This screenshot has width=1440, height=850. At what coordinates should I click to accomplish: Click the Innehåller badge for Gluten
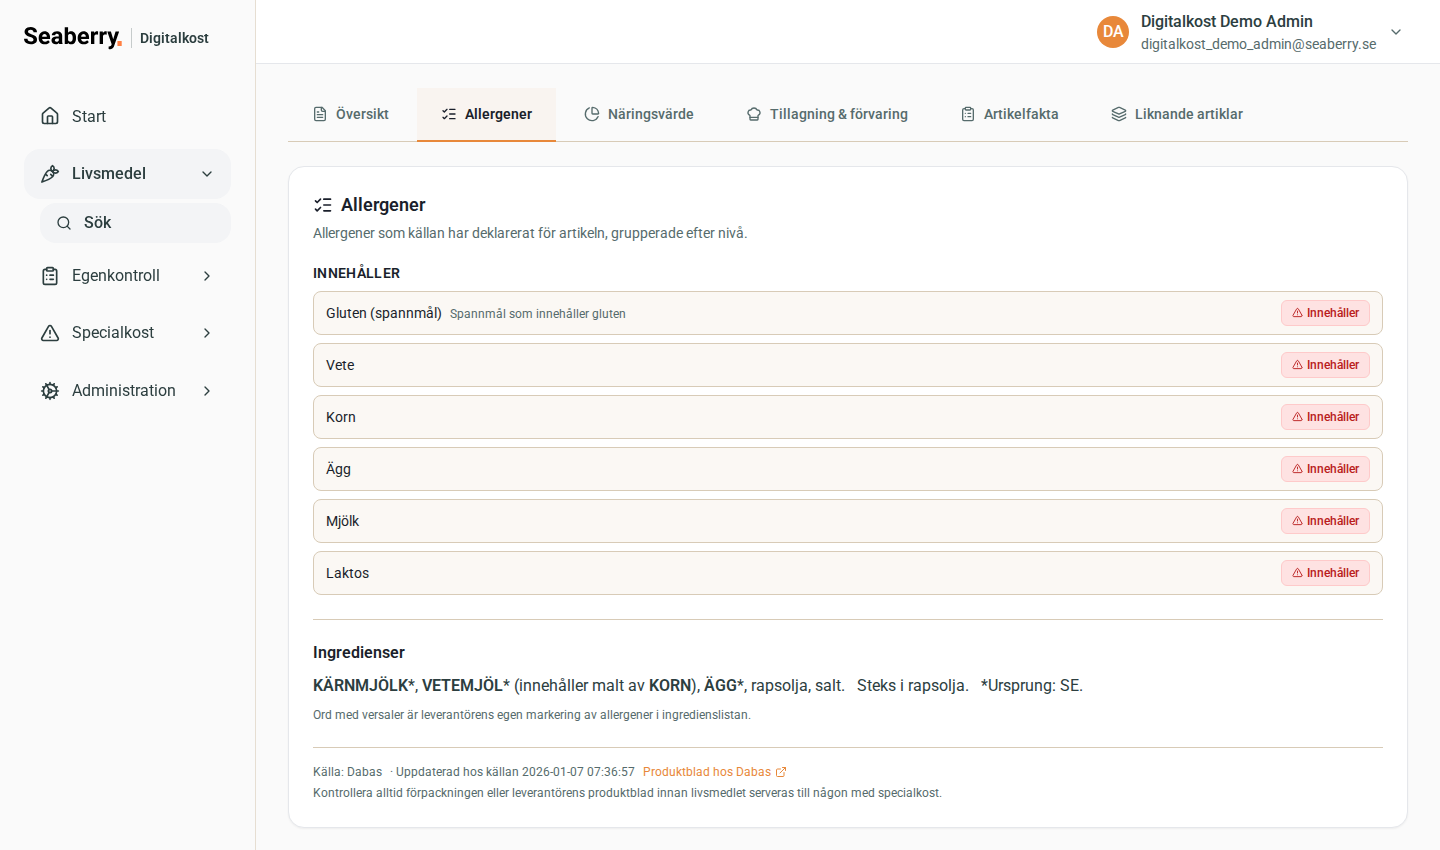1325,313
